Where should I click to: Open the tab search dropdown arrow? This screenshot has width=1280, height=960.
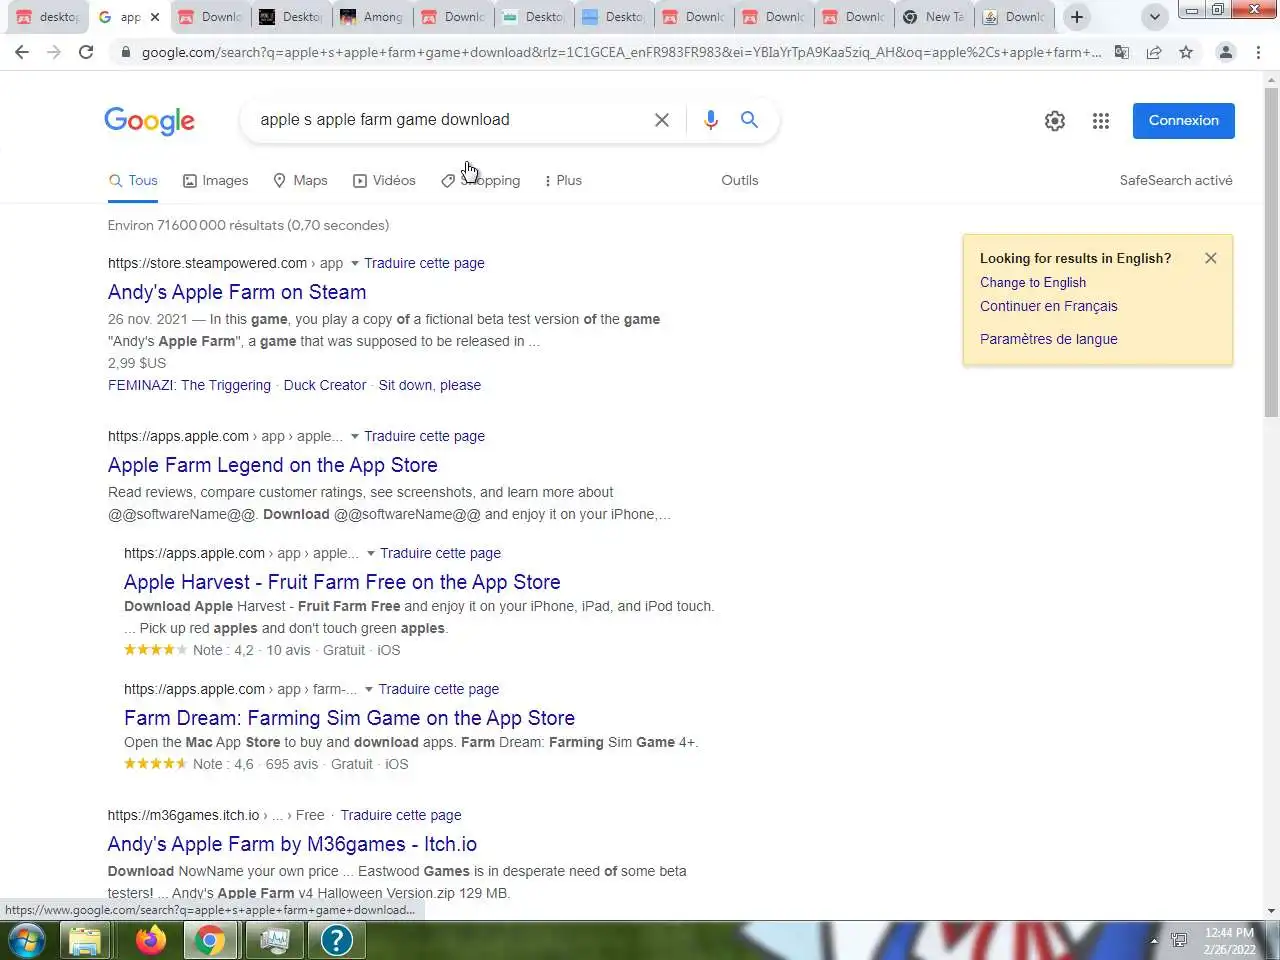click(x=1154, y=17)
